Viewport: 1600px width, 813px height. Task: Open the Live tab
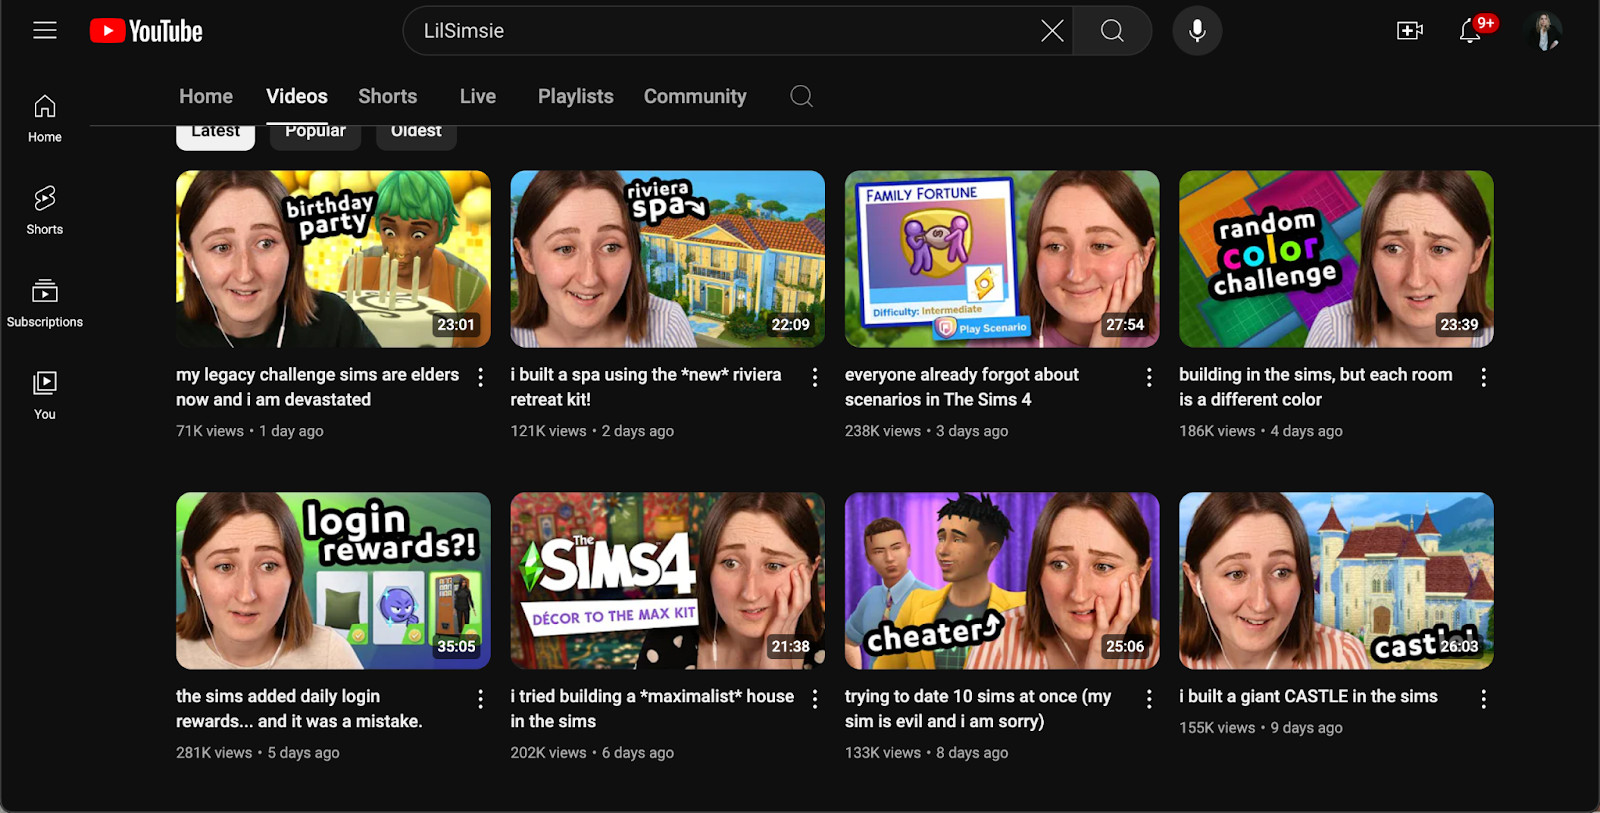(x=478, y=96)
